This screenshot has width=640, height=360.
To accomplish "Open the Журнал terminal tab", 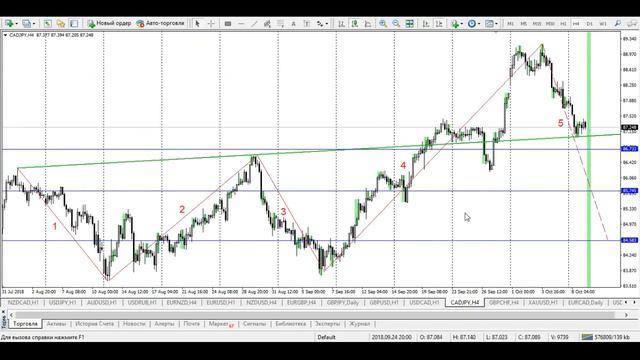I will pos(360,324).
